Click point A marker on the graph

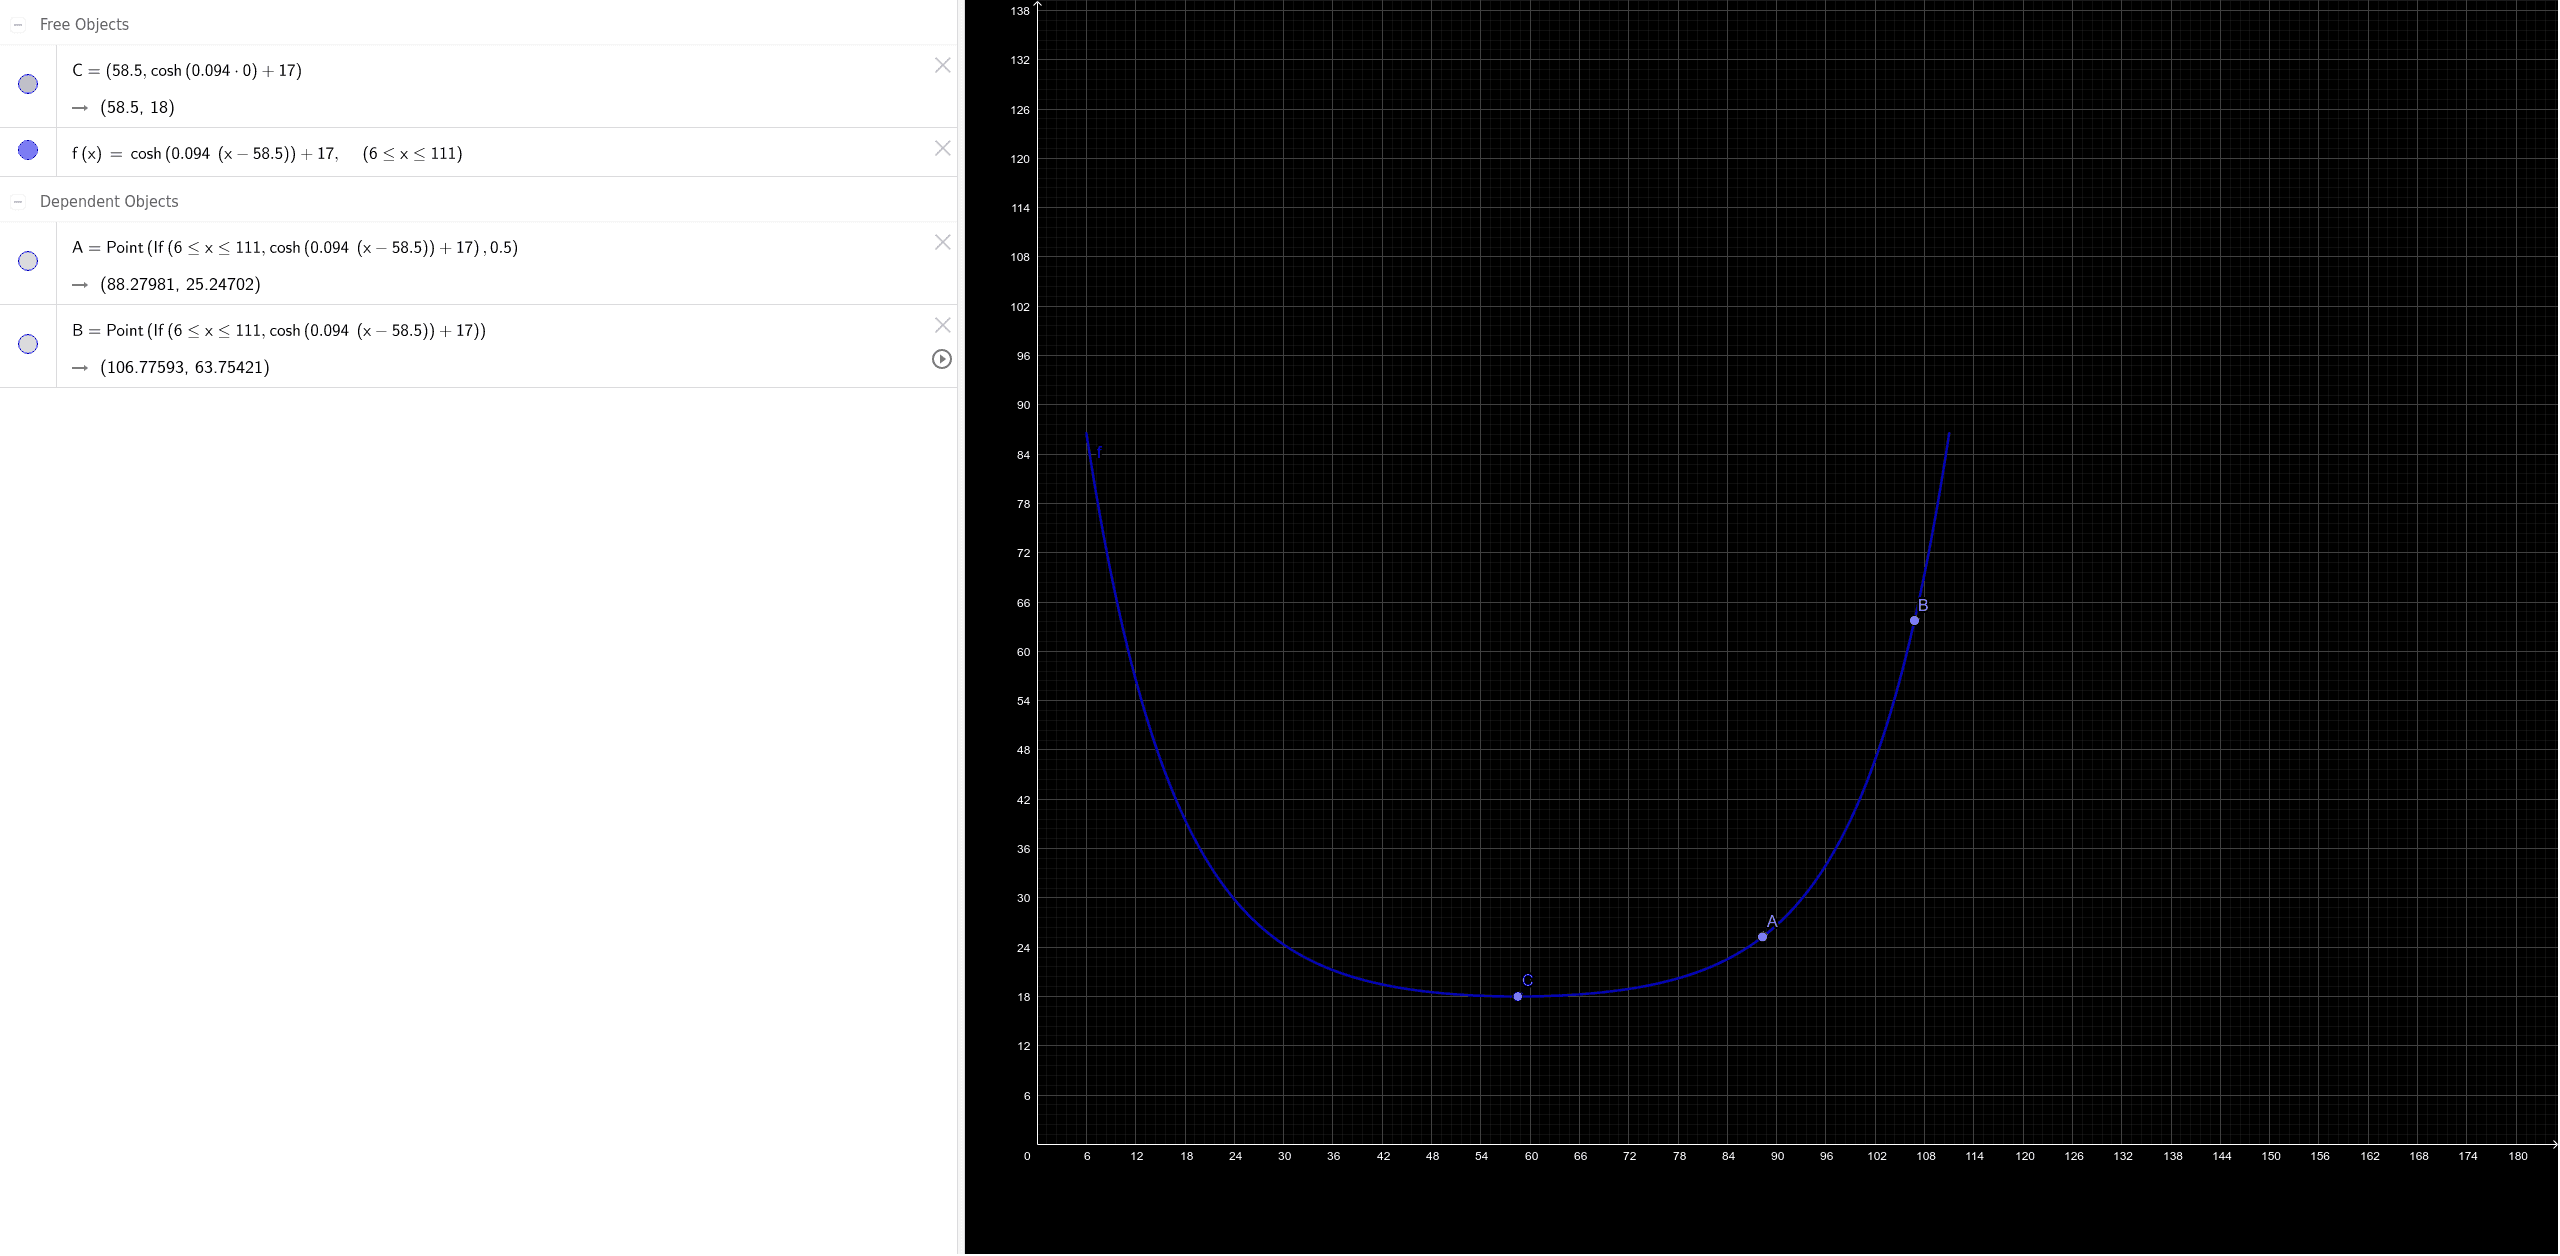coord(1762,936)
